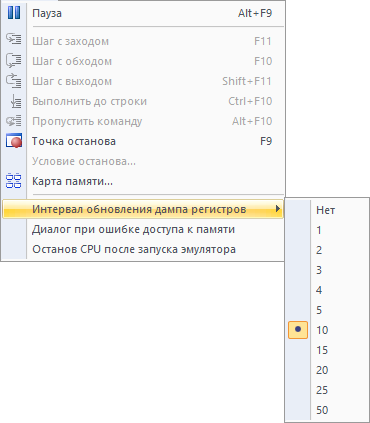Click the Memory map icon beside Карта памяти
Image resolution: width=370 pixels, height=423 pixels.
[14, 181]
